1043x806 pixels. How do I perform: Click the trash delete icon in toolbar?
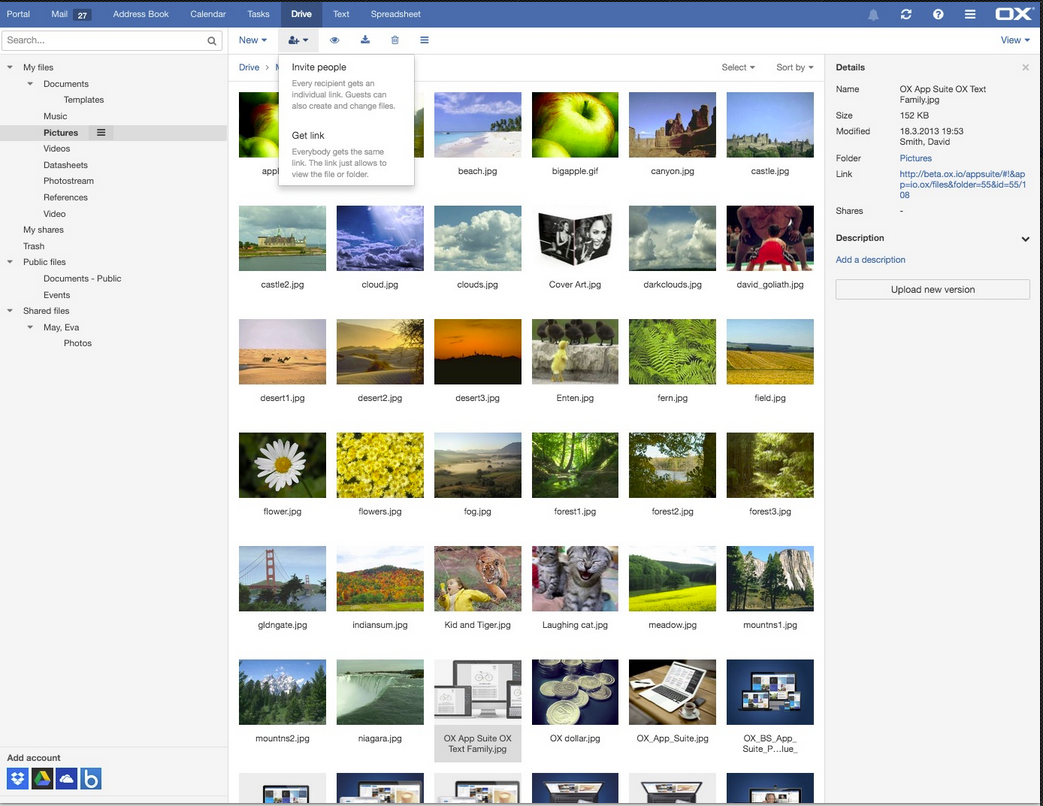[394, 40]
